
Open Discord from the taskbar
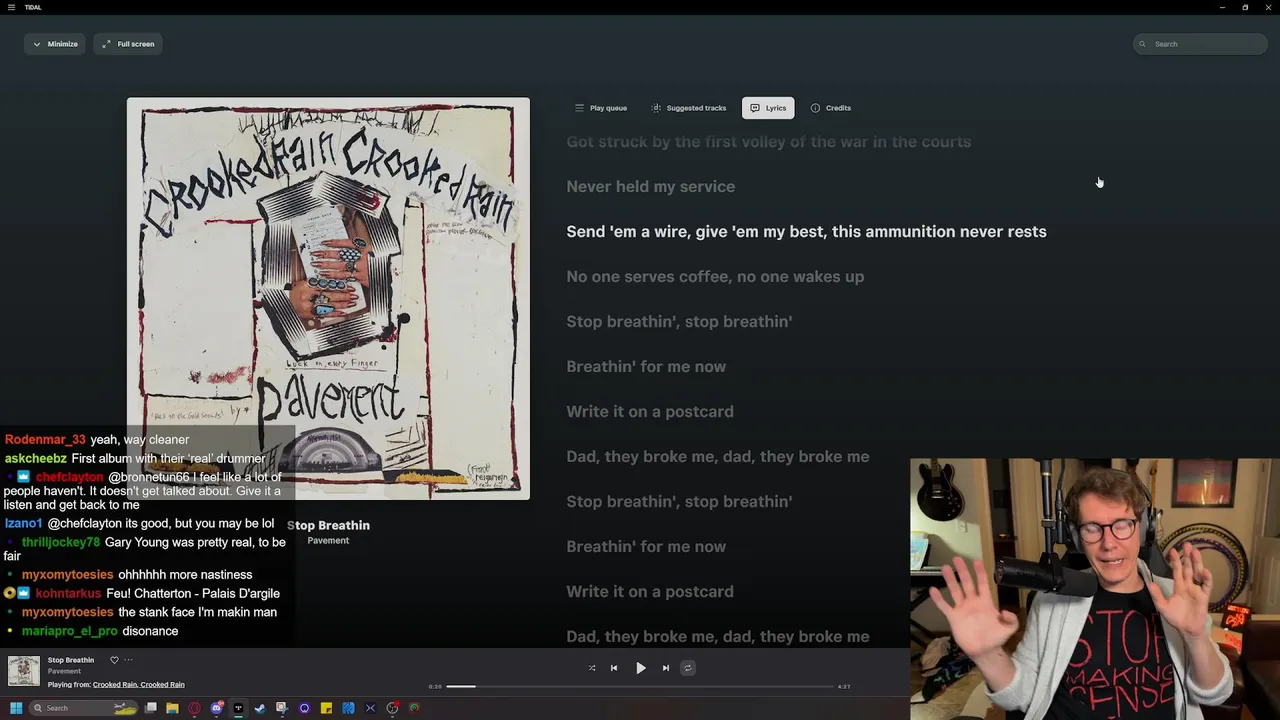[x=217, y=708]
